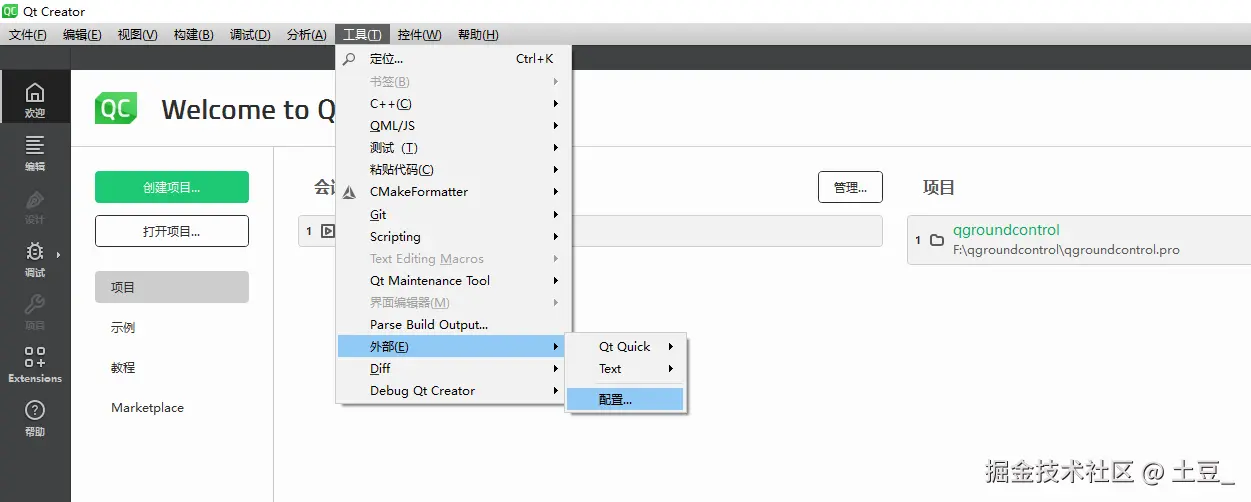Expand the Git submenu
Screen dimensions: 1251x502
point(454,215)
